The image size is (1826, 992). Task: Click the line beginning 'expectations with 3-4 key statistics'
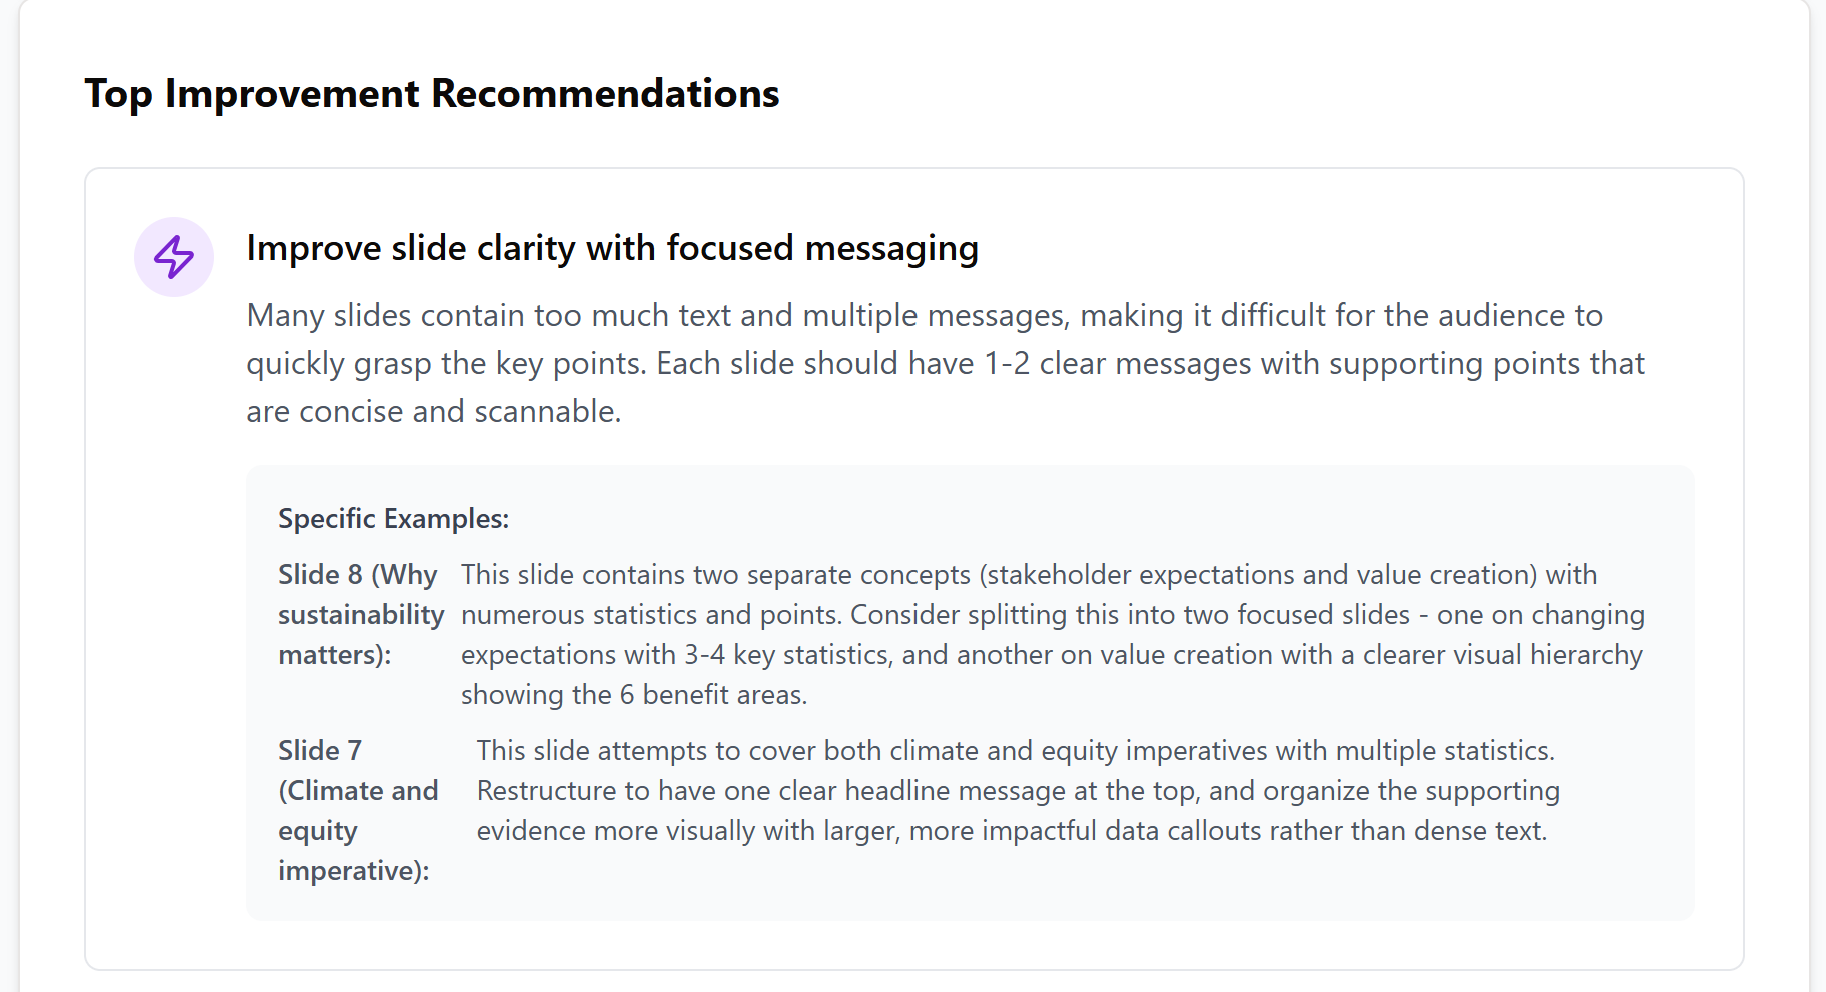[1052, 654]
